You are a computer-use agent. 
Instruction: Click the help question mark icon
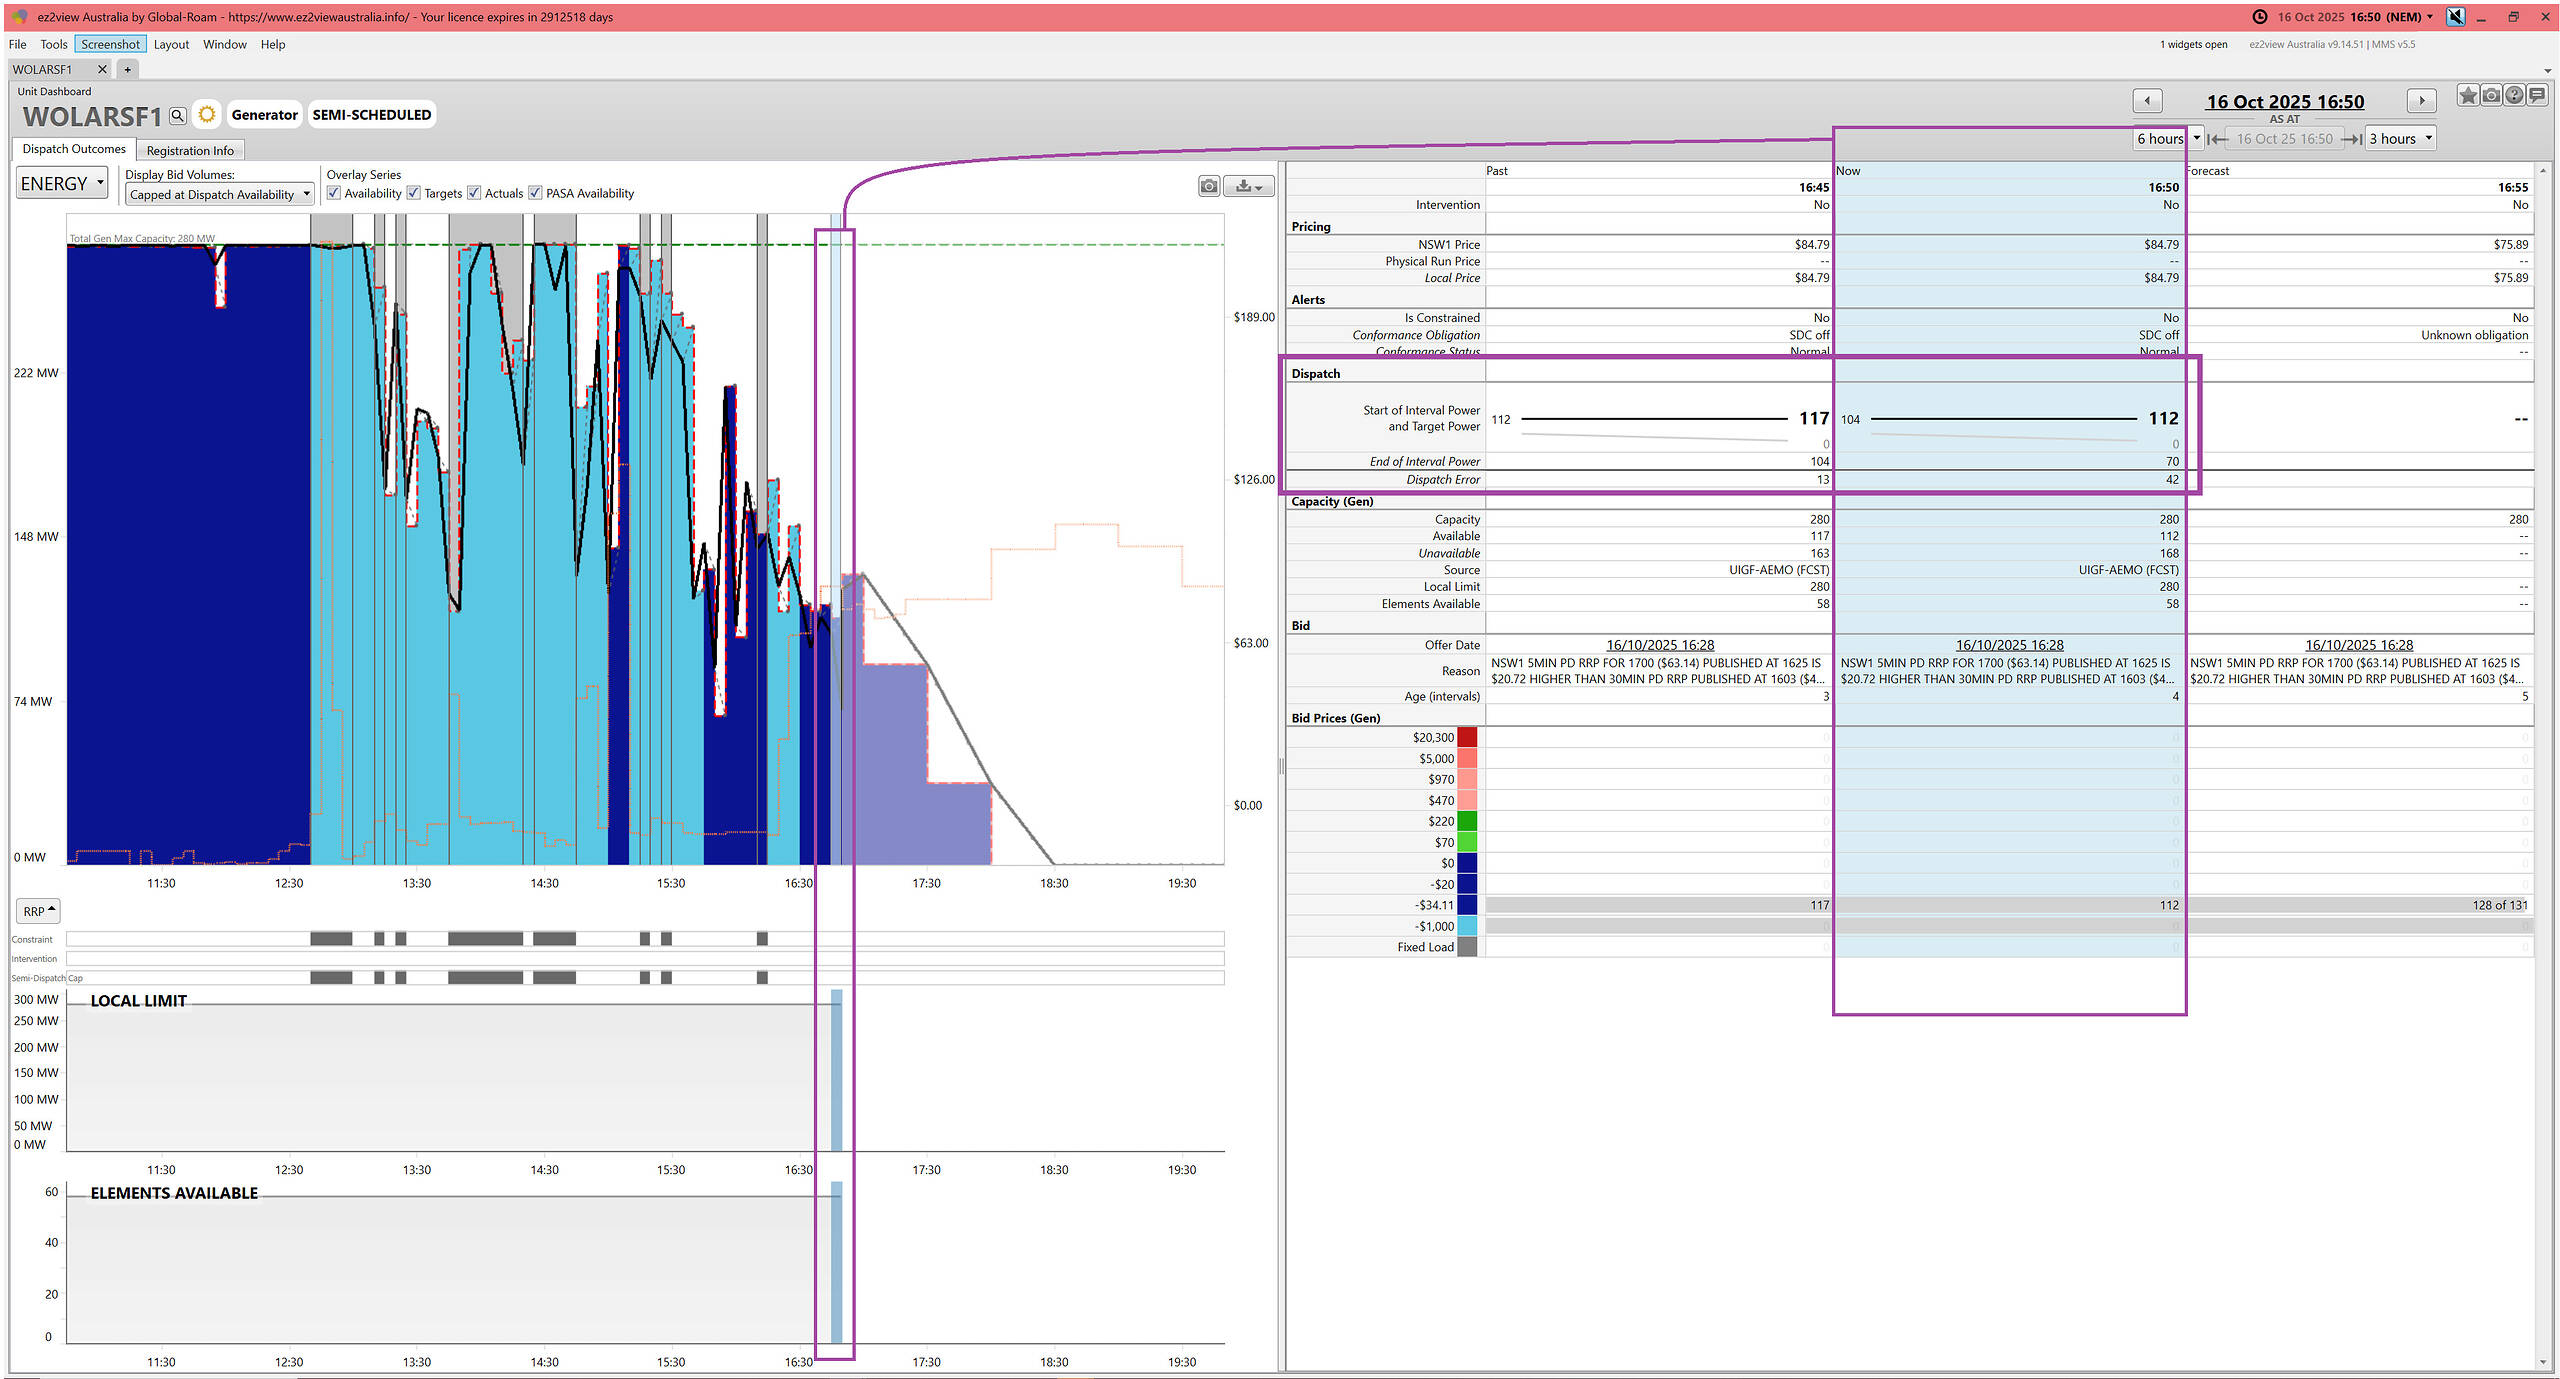(2514, 96)
